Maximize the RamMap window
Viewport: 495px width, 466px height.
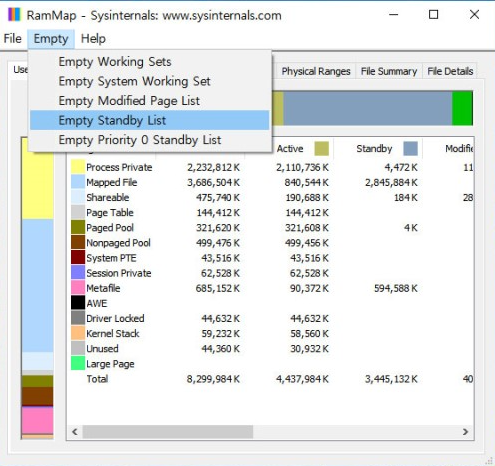point(433,15)
